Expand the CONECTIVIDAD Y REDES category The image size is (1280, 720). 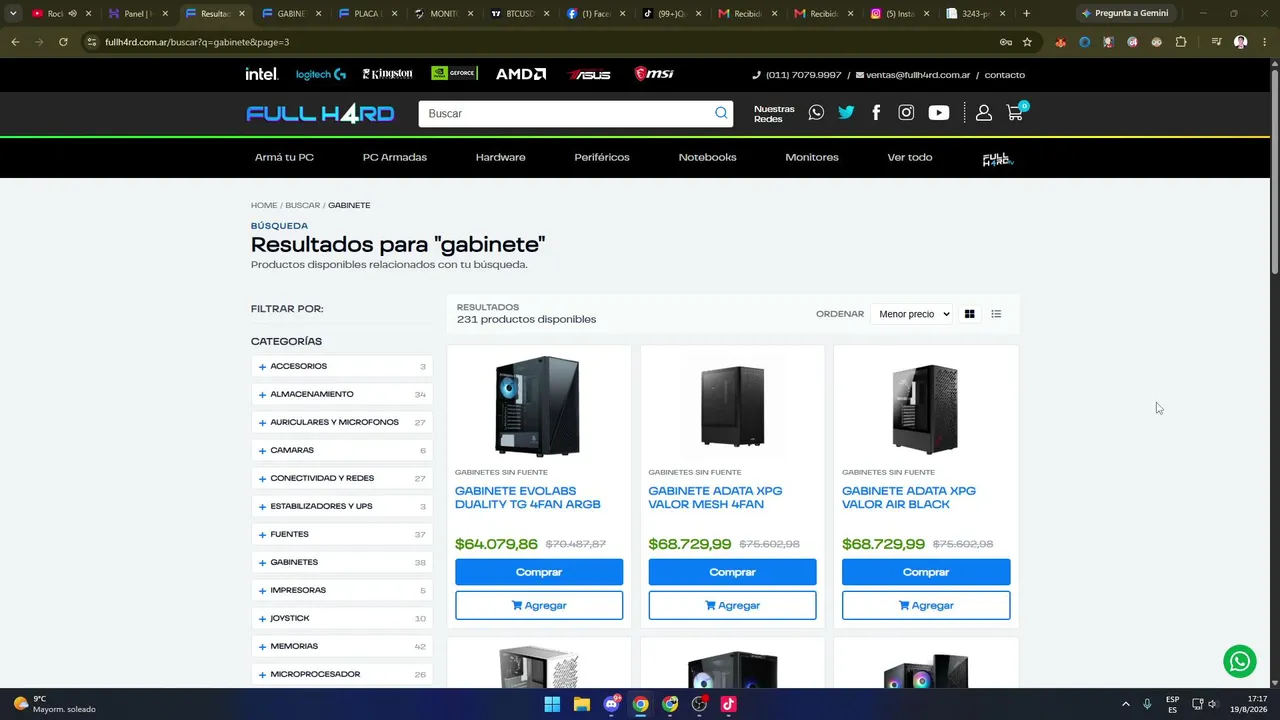342,478
